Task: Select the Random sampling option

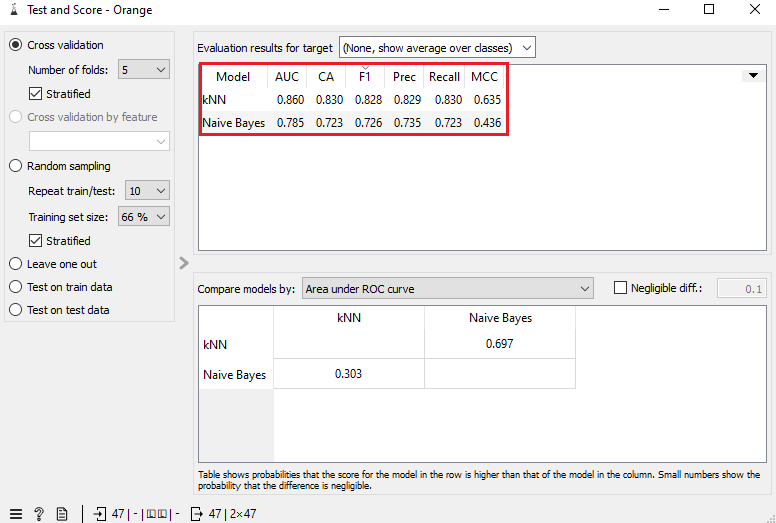Action: [x=16, y=166]
